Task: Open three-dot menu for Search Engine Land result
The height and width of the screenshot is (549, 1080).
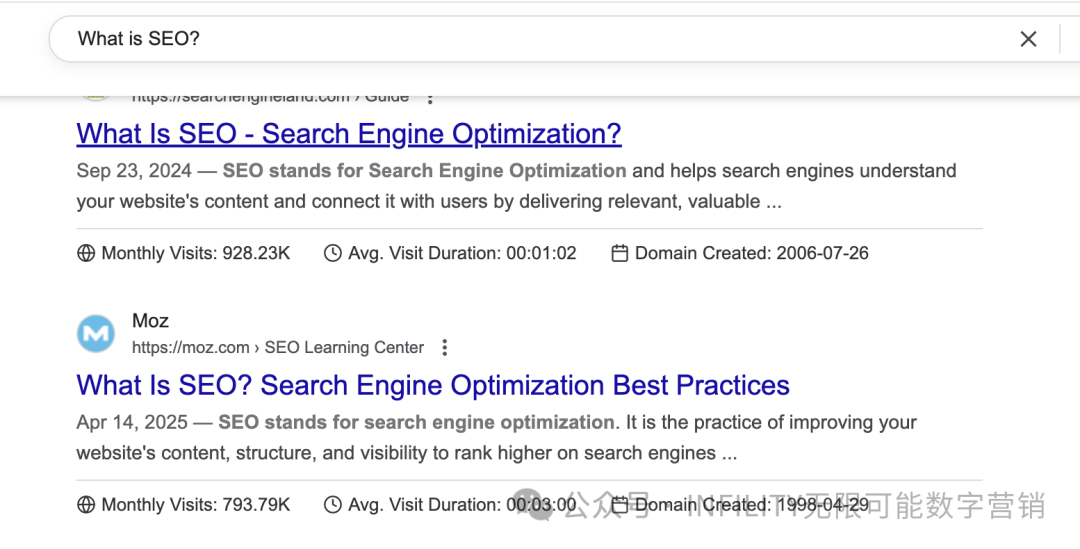Action: tap(430, 98)
